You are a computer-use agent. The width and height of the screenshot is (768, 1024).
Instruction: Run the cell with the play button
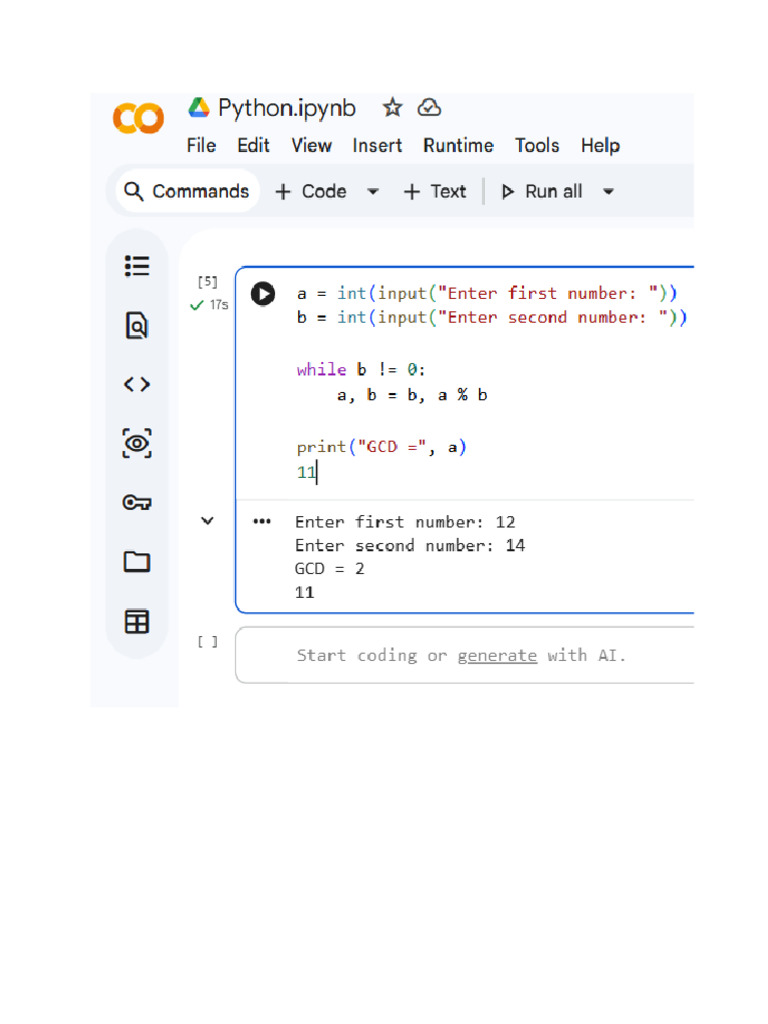point(263,294)
